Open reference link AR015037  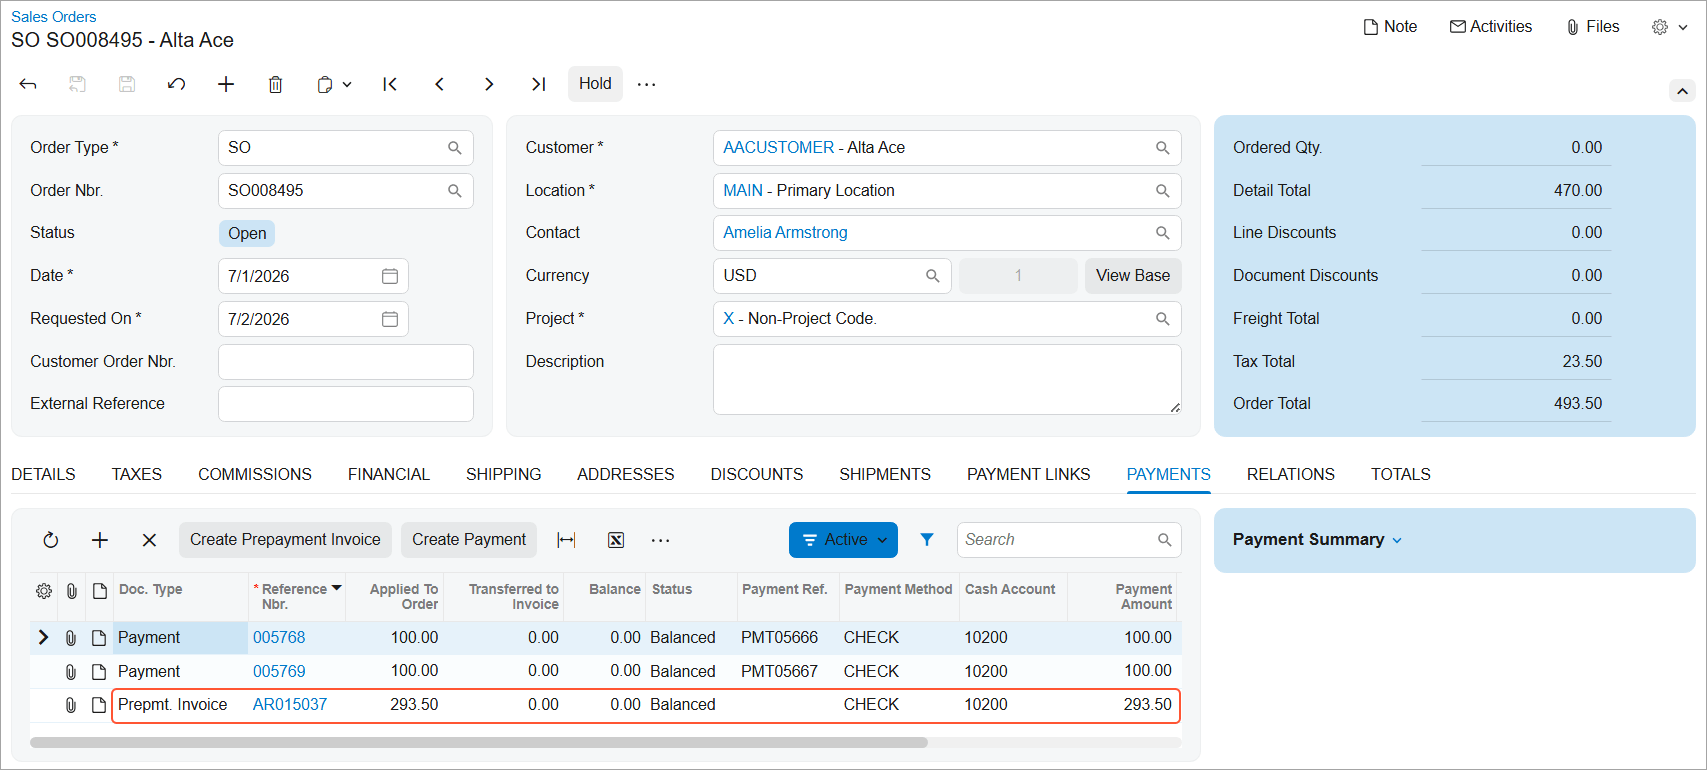pos(290,705)
